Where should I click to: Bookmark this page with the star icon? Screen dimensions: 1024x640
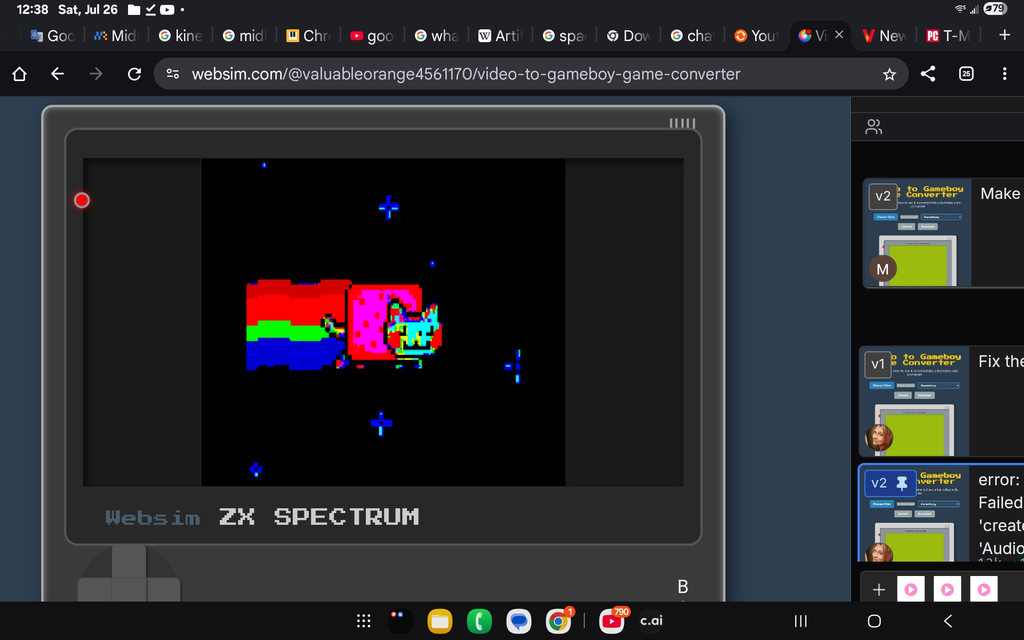889,74
